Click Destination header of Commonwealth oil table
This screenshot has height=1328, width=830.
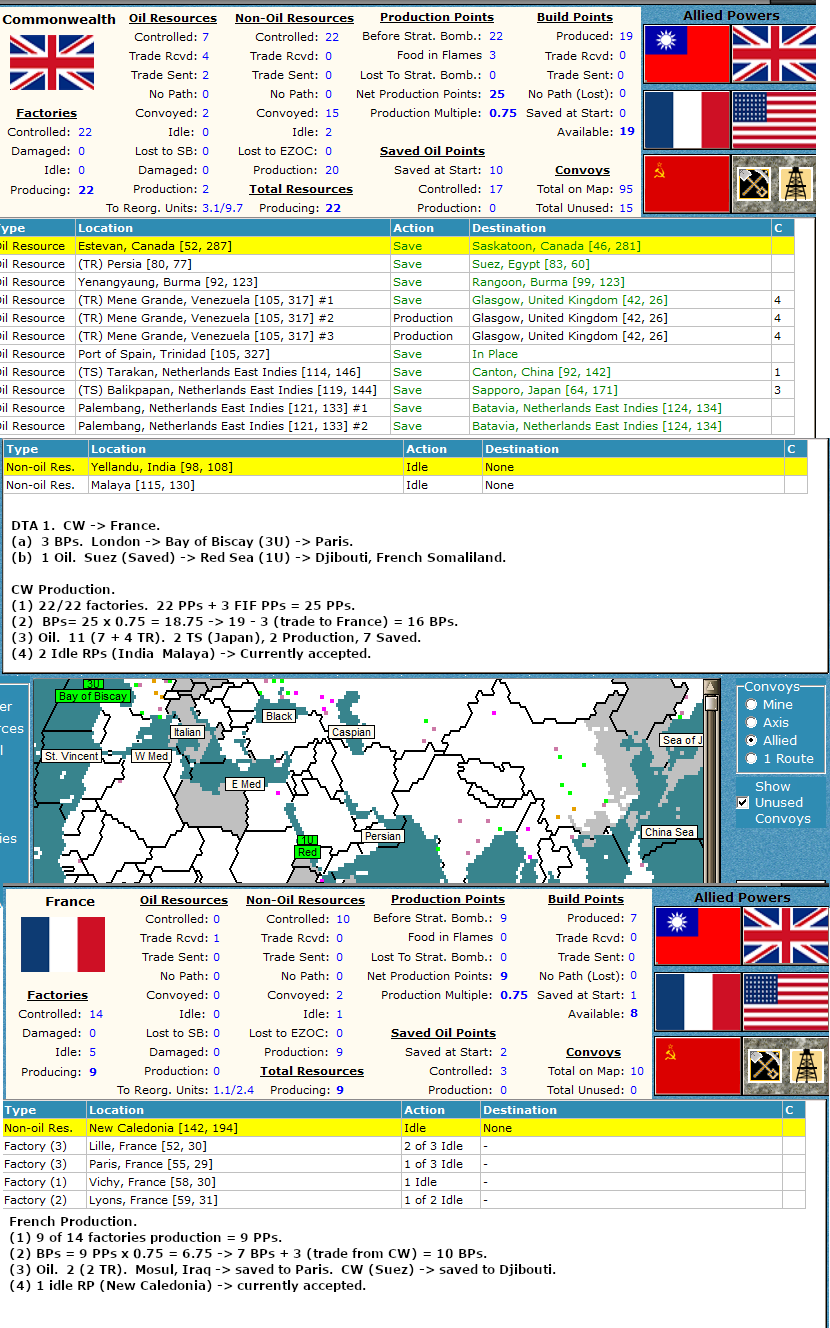[x=619, y=228]
